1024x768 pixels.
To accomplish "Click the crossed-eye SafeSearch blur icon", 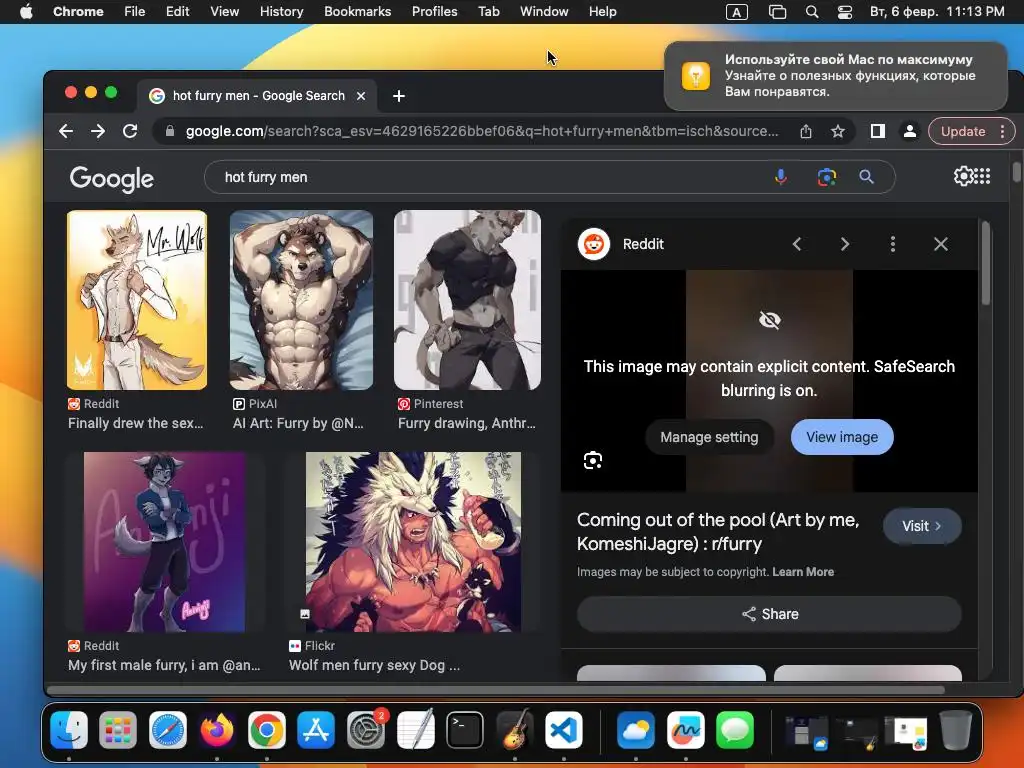I will point(769,320).
